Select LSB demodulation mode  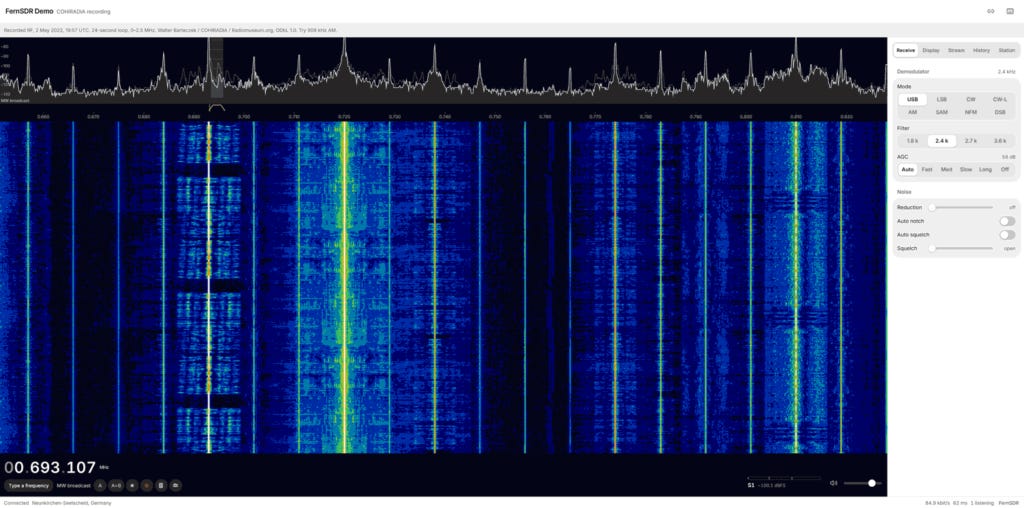point(942,99)
